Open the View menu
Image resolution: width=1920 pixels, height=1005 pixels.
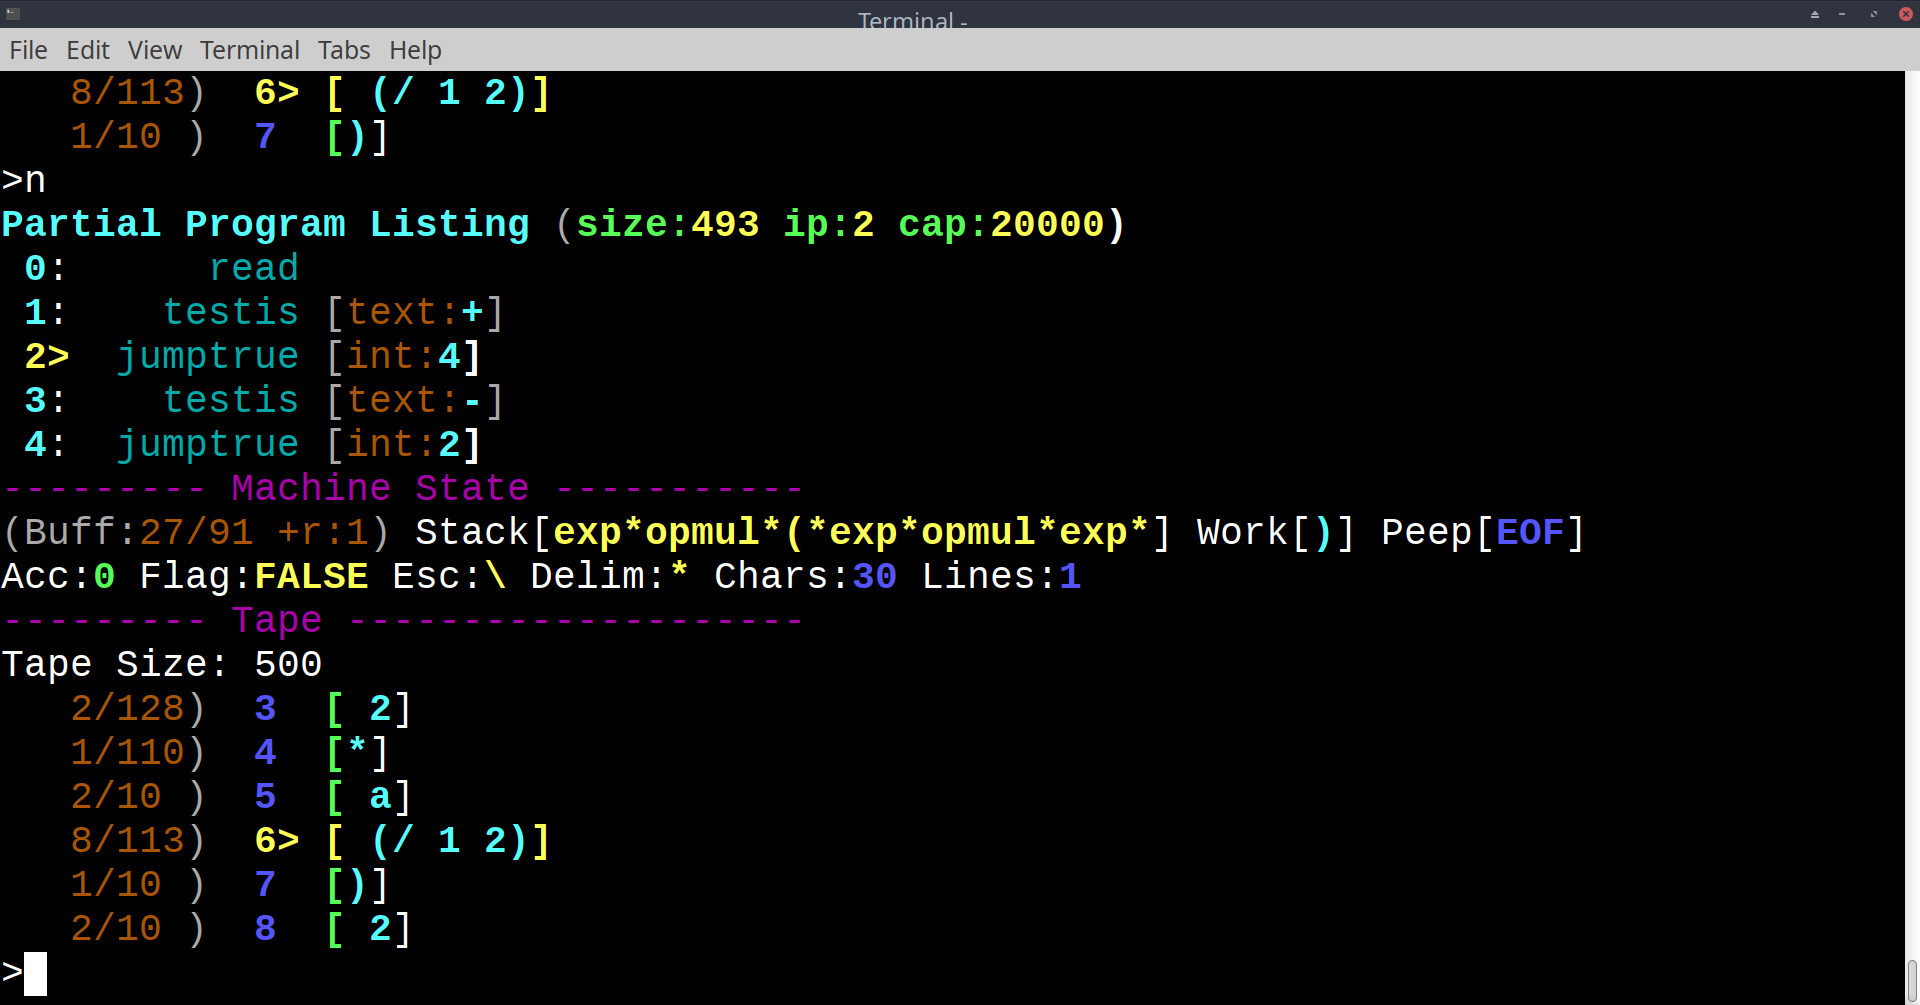[154, 50]
